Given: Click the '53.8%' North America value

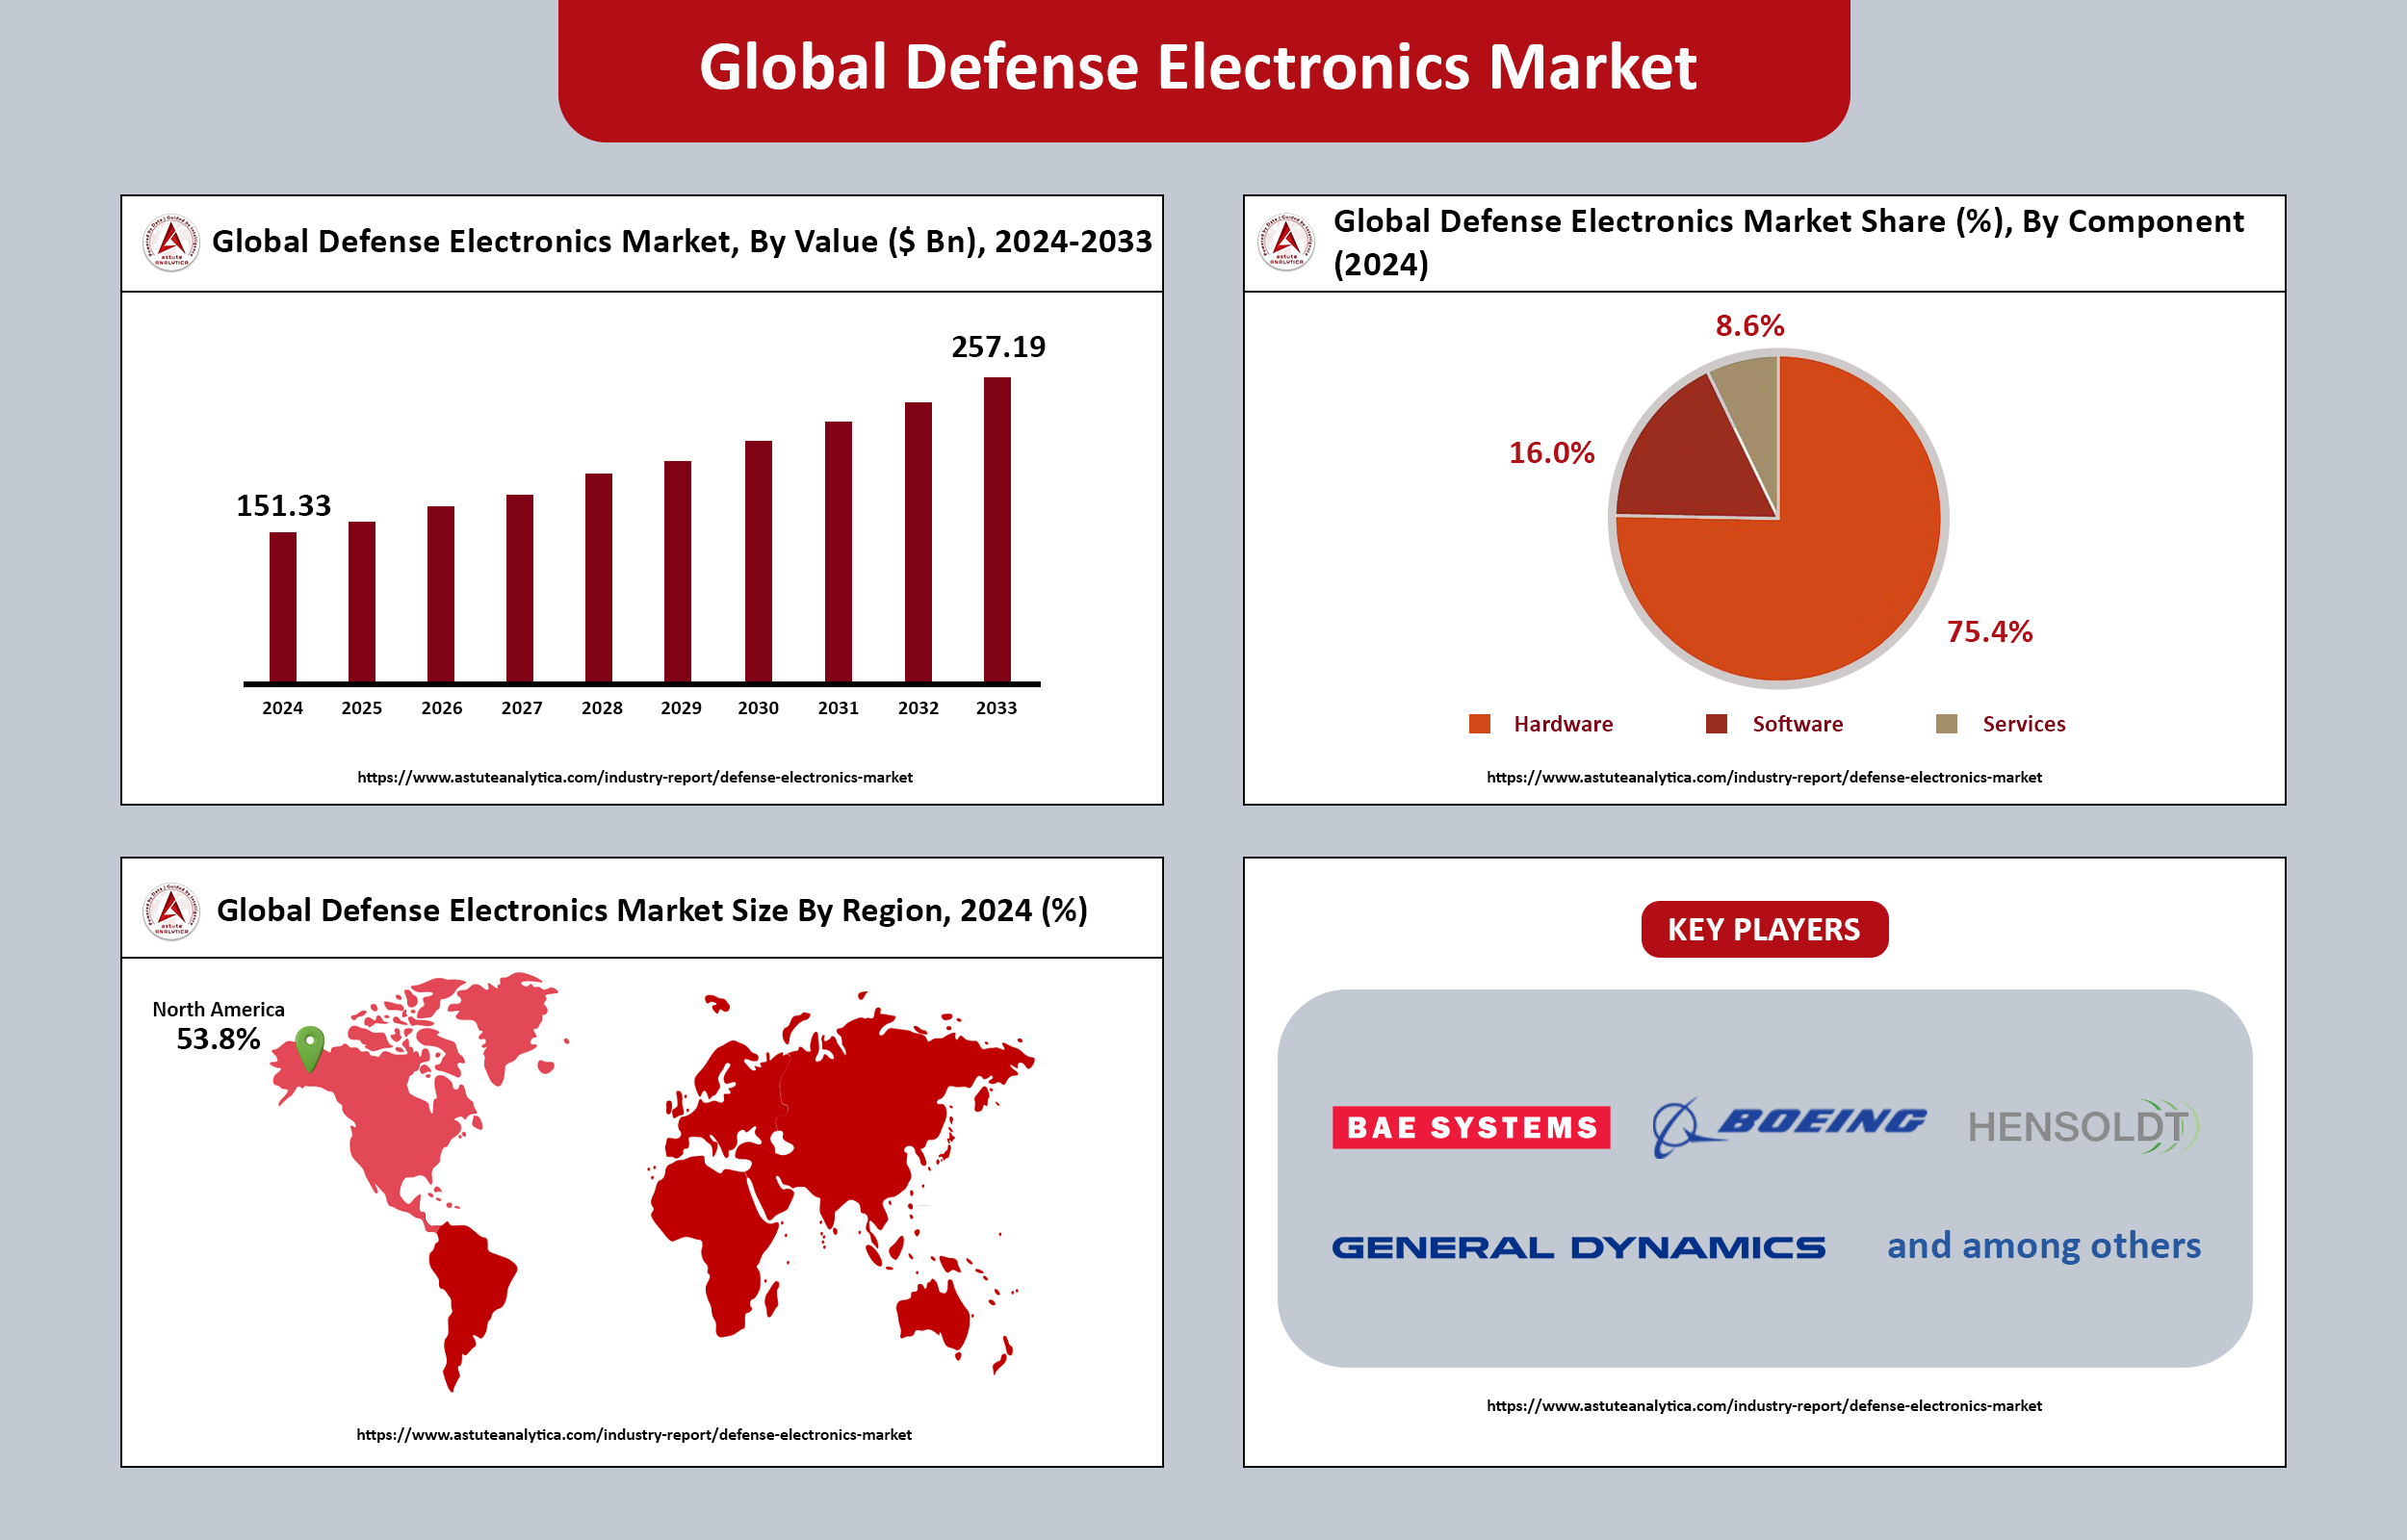Looking at the screenshot, I should [x=218, y=1039].
